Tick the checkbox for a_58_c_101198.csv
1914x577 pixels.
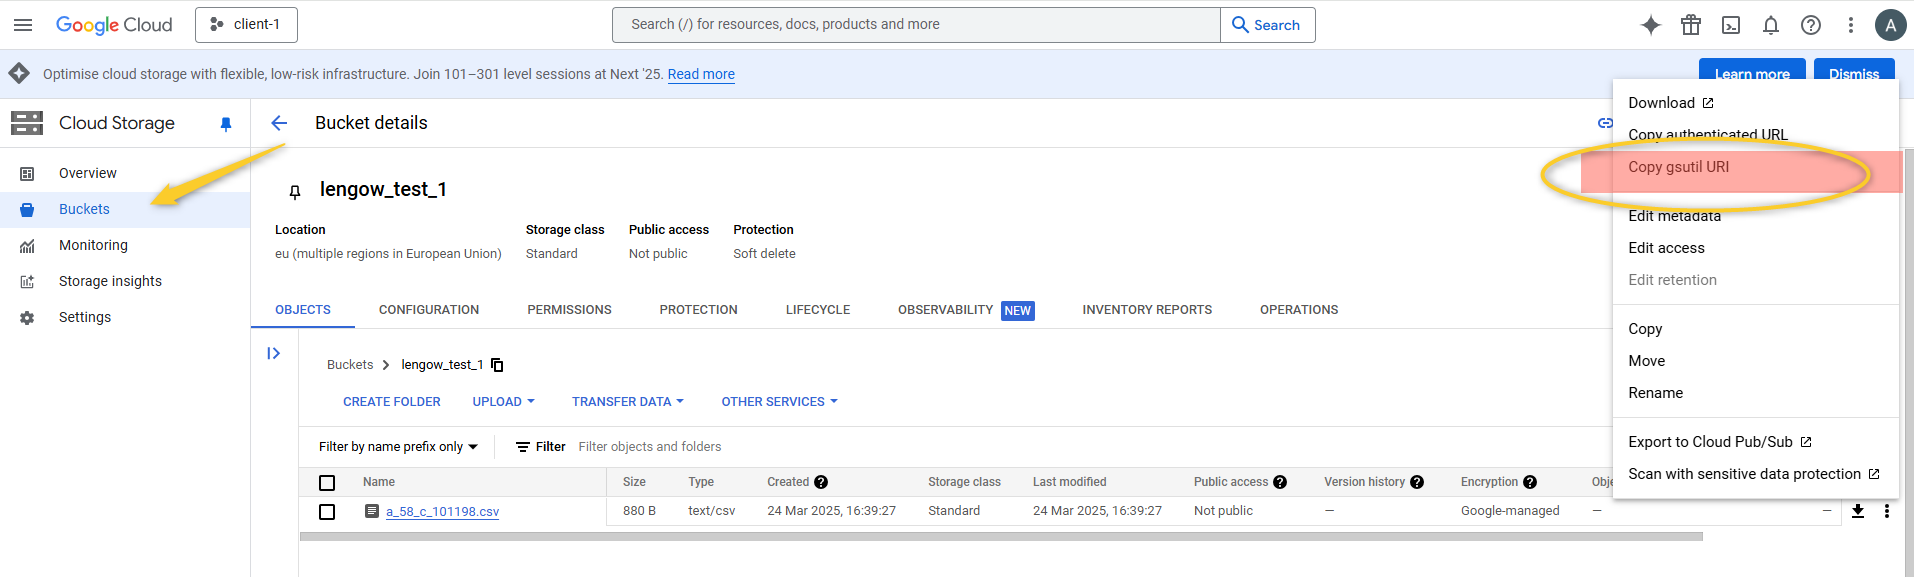(x=327, y=512)
